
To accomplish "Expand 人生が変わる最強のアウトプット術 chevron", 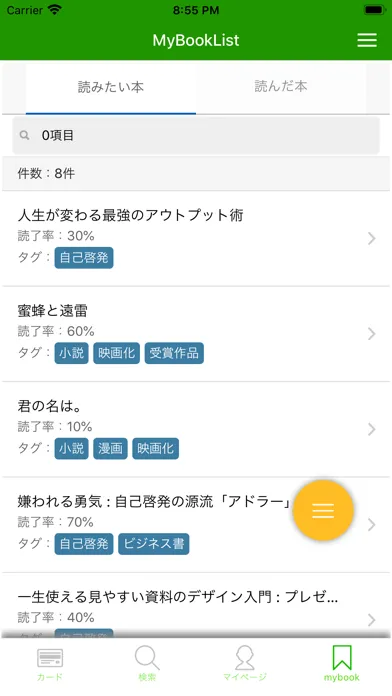I will (x=372, y=238).
